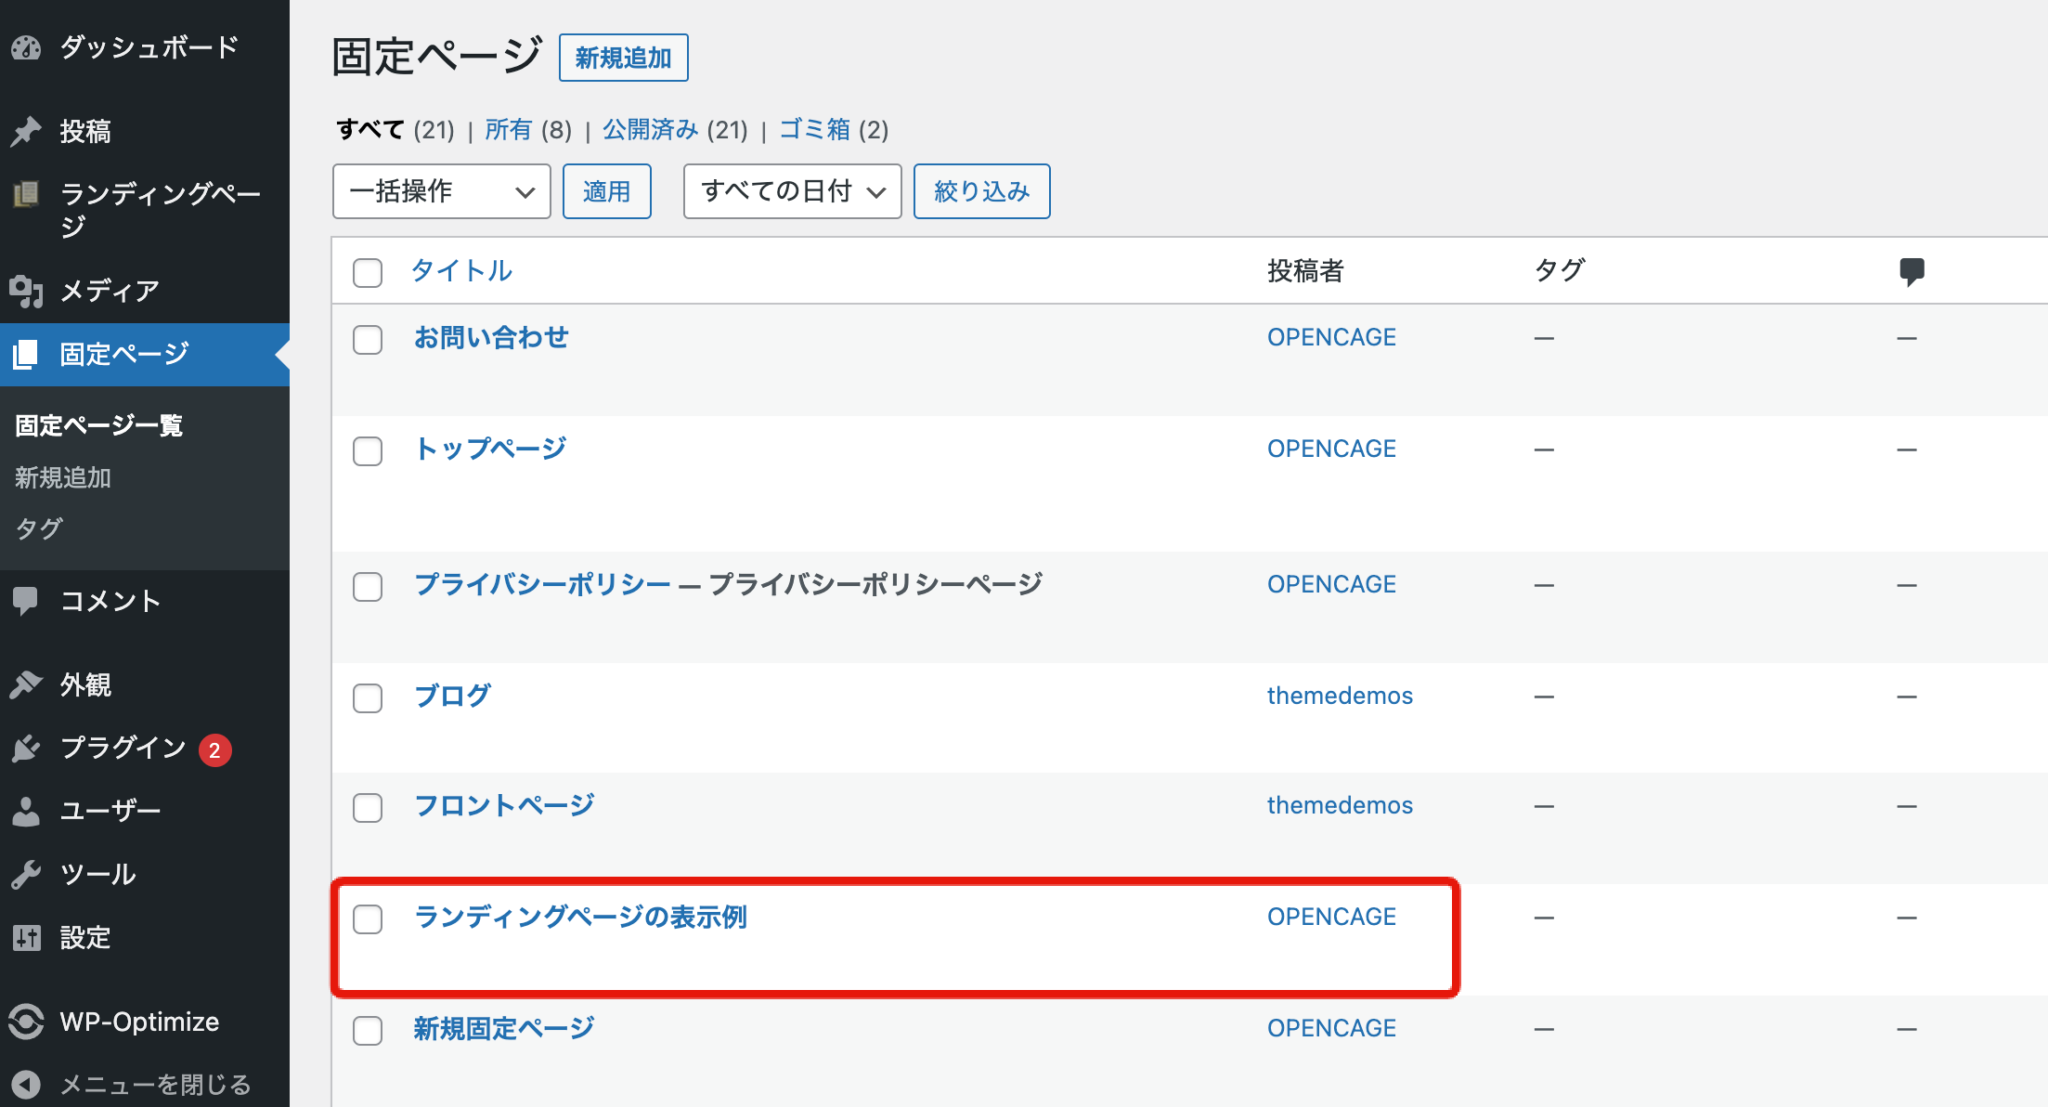Expand the すべての日付 date filter

pyautogui.click(x=791, y=191)
